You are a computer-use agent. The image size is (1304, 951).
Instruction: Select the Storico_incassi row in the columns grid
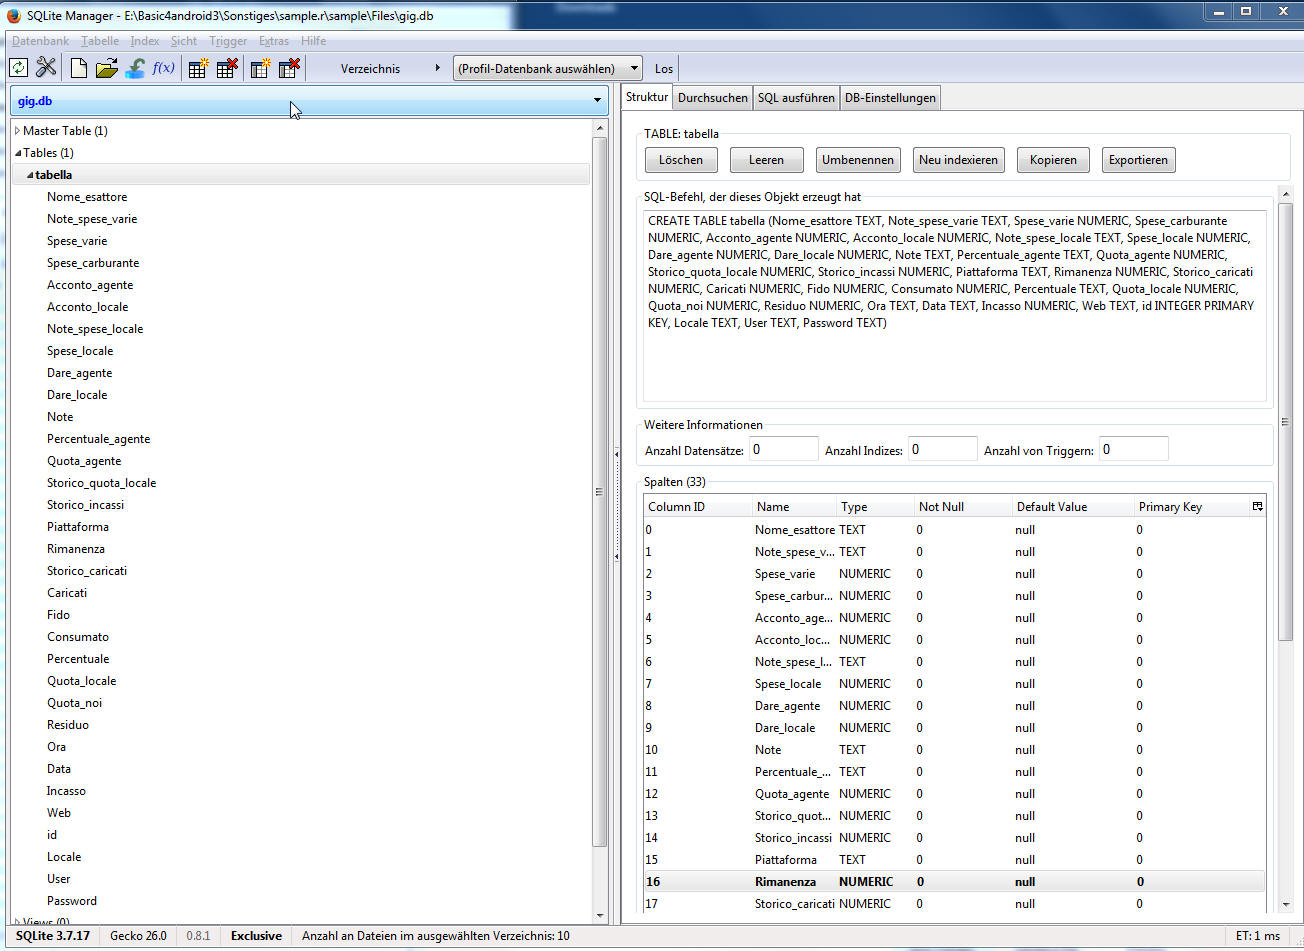pos(954,838)
